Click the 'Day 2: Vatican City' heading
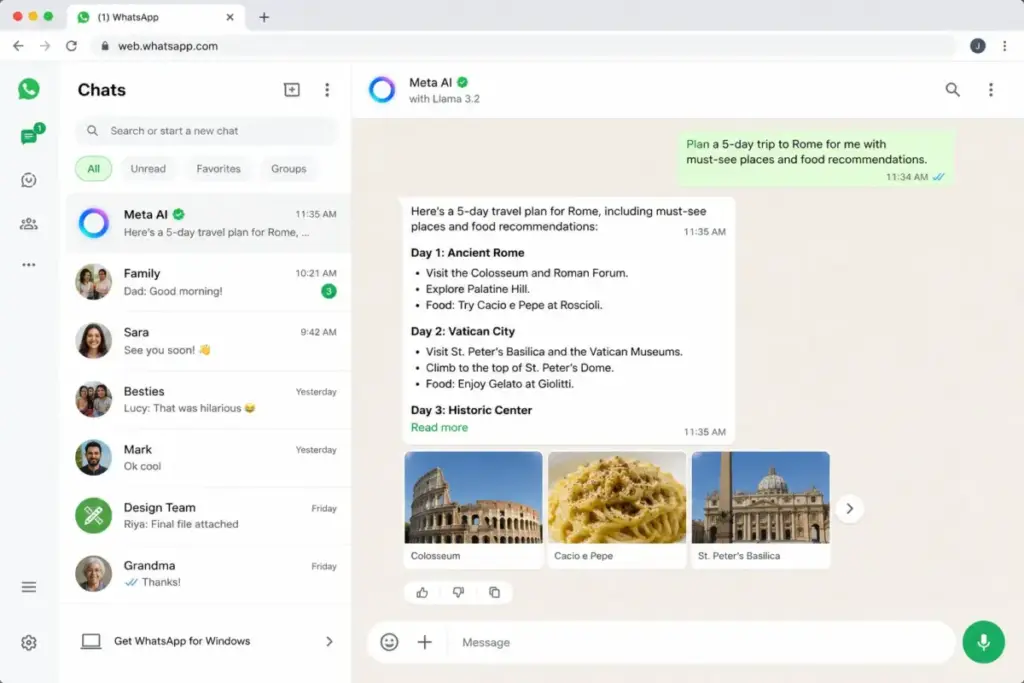1024x683 pixels. point(462,331)
